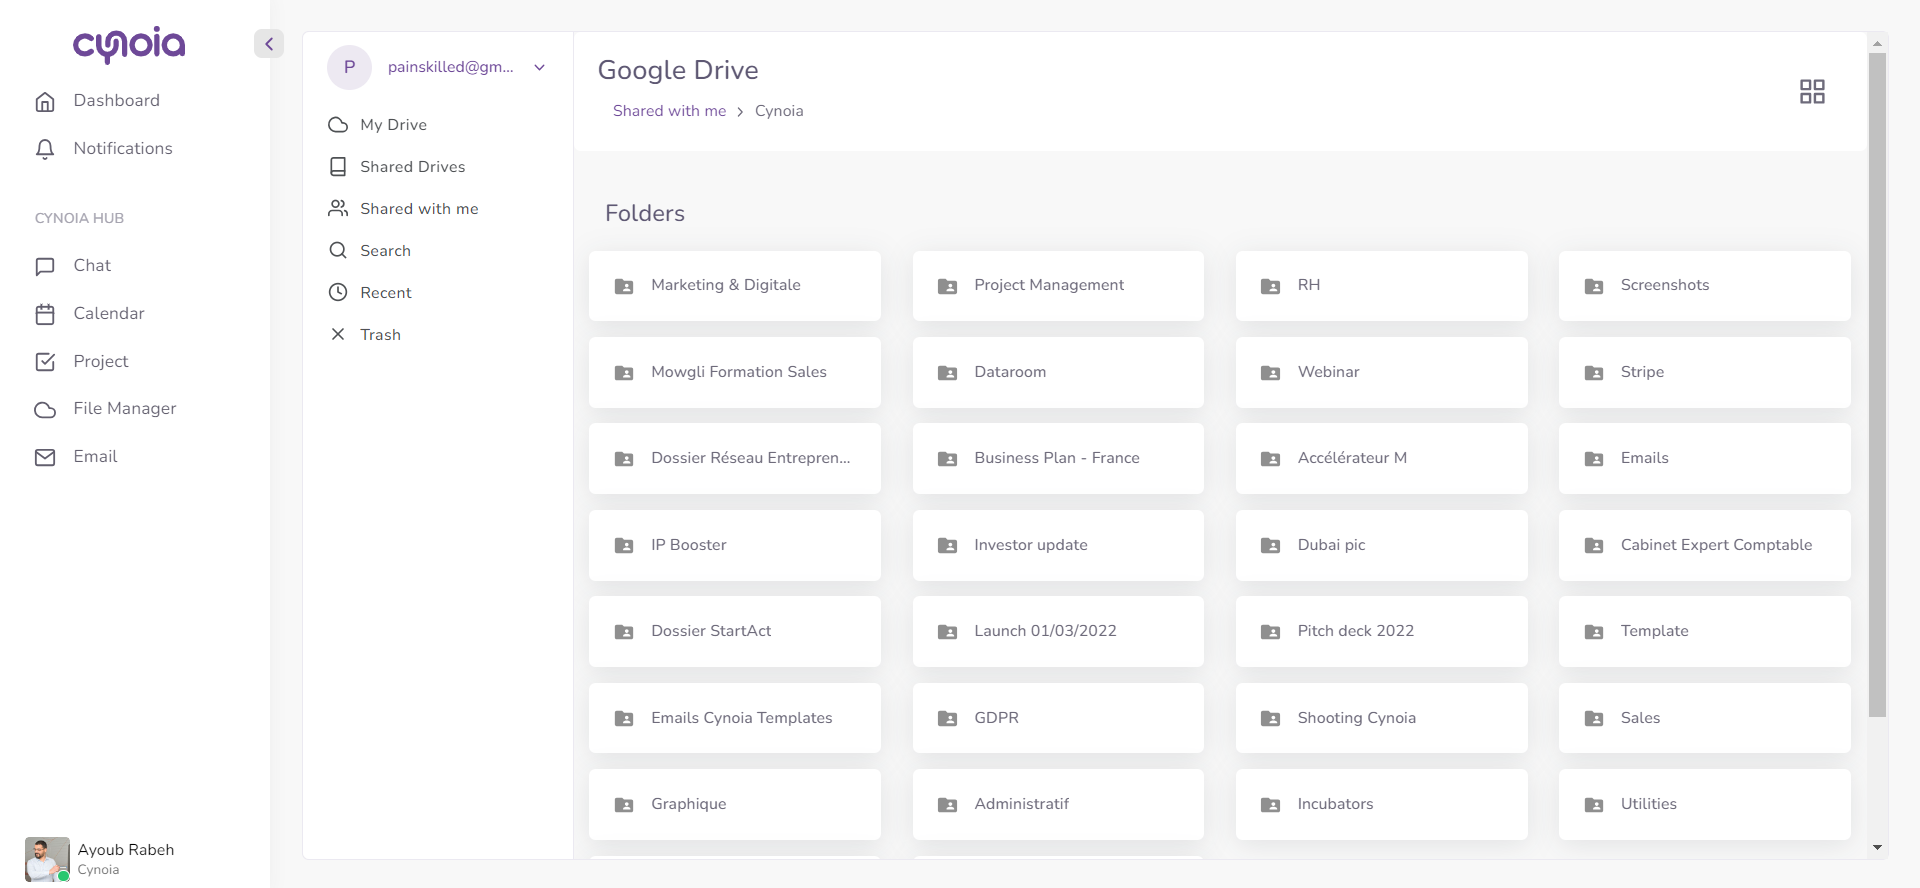Click the File Manager cloud icon
Image resolution: width=1920 pixels, height=888 pixels.
pyautogui.click(x=45, y=409)
